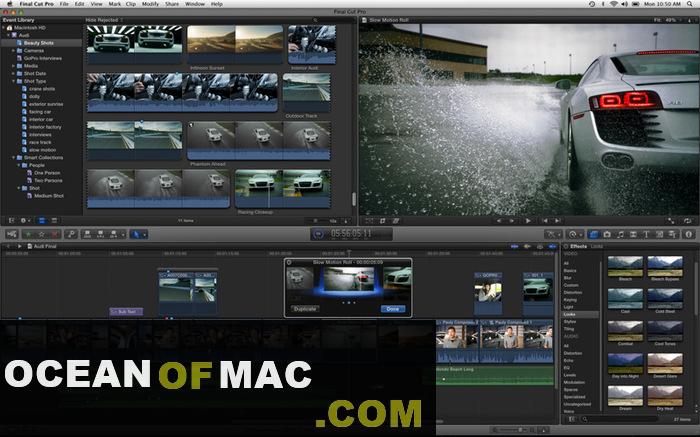Click the event browser vertical scrollbar
The width and height of the screenshot is (700, 437).
[x=354, y=199]
